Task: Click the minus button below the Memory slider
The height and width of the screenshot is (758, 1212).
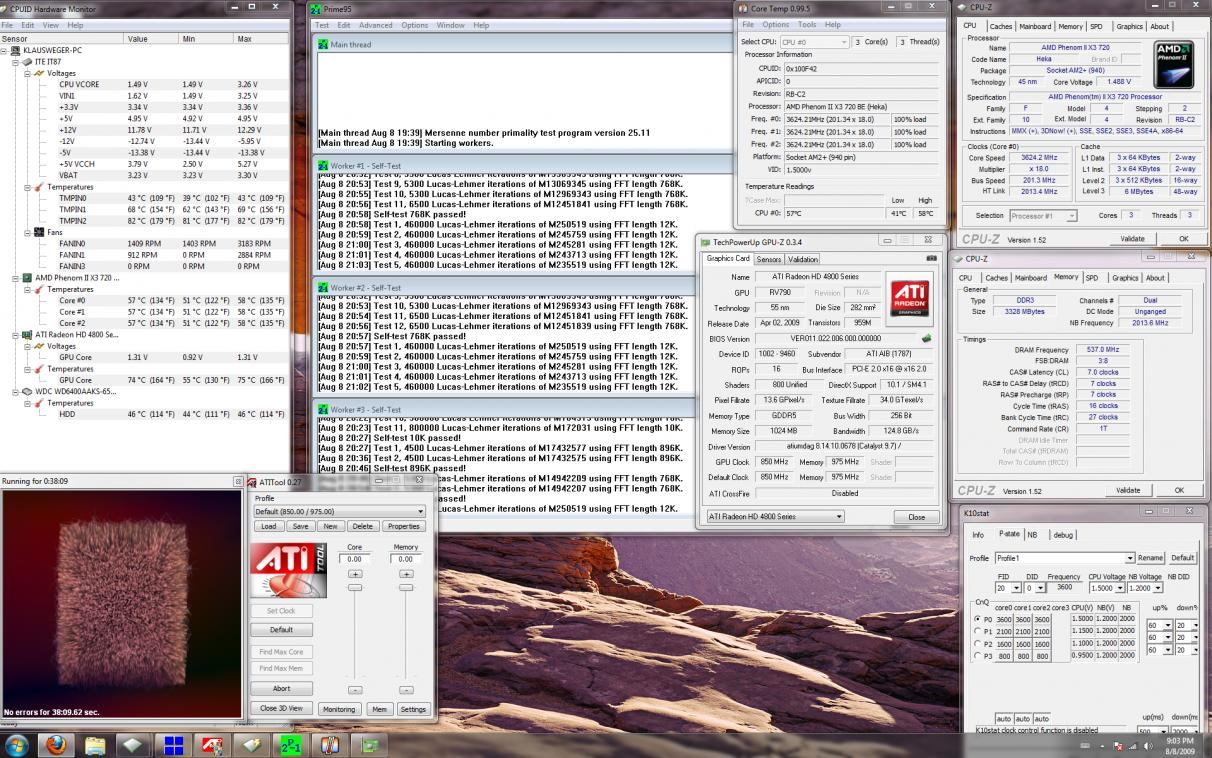Action: point(406,690)
